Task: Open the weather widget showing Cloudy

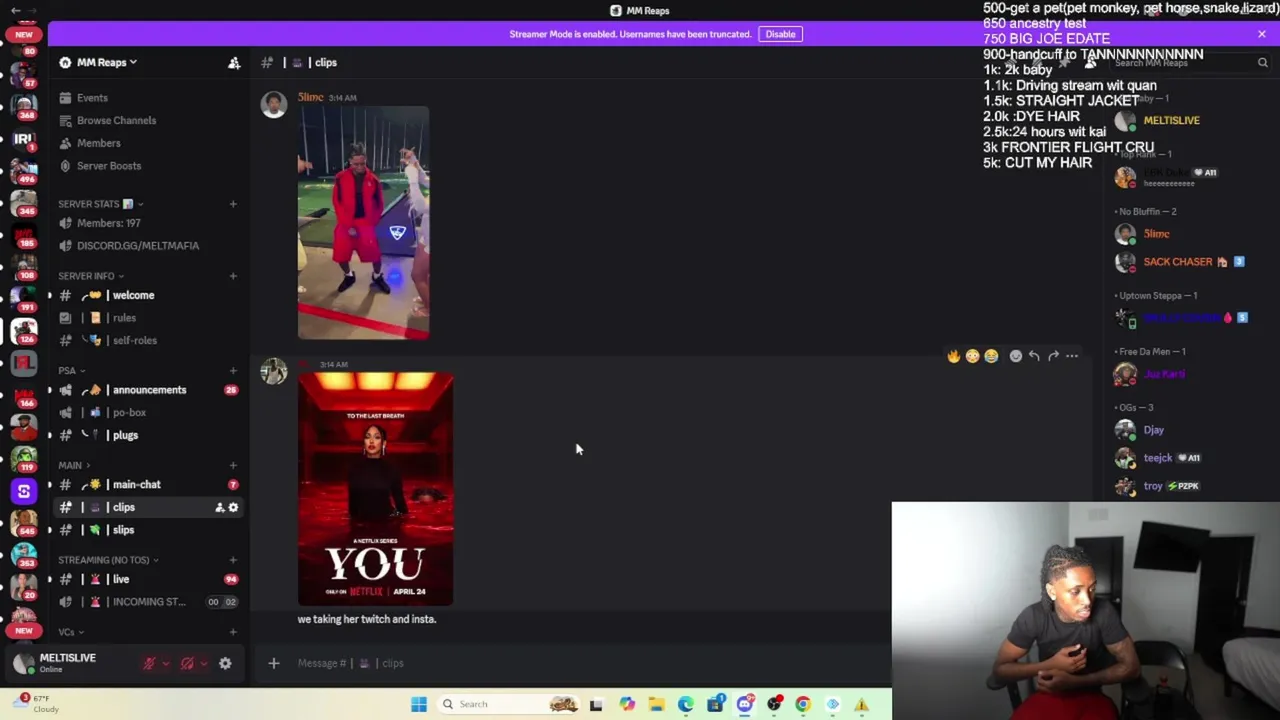Action: (35, 704)
